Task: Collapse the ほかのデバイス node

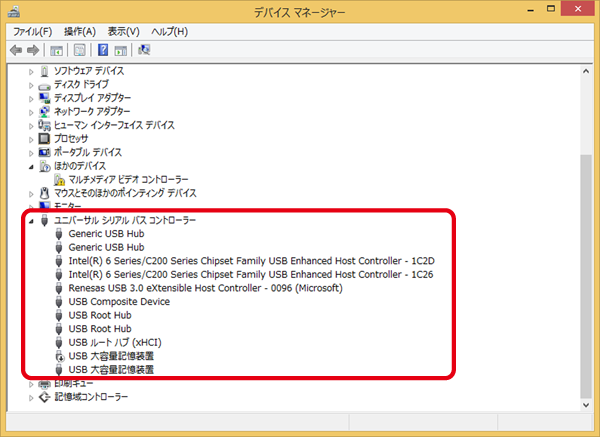Action: coord(31,167)
